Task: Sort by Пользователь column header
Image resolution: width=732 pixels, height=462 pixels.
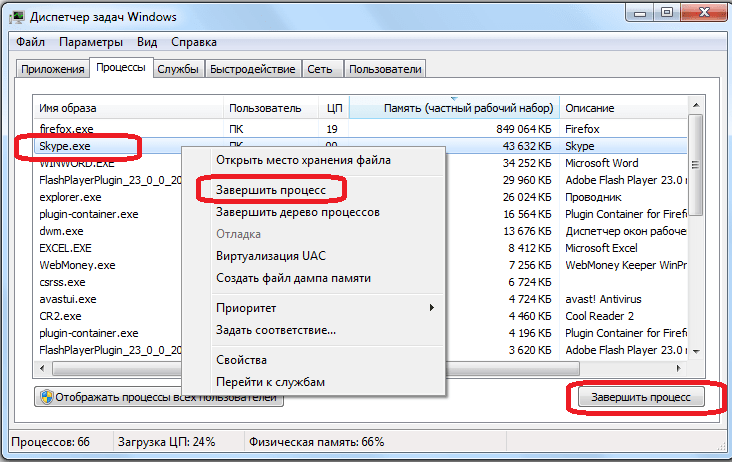Action: click(x=271, y=108)
